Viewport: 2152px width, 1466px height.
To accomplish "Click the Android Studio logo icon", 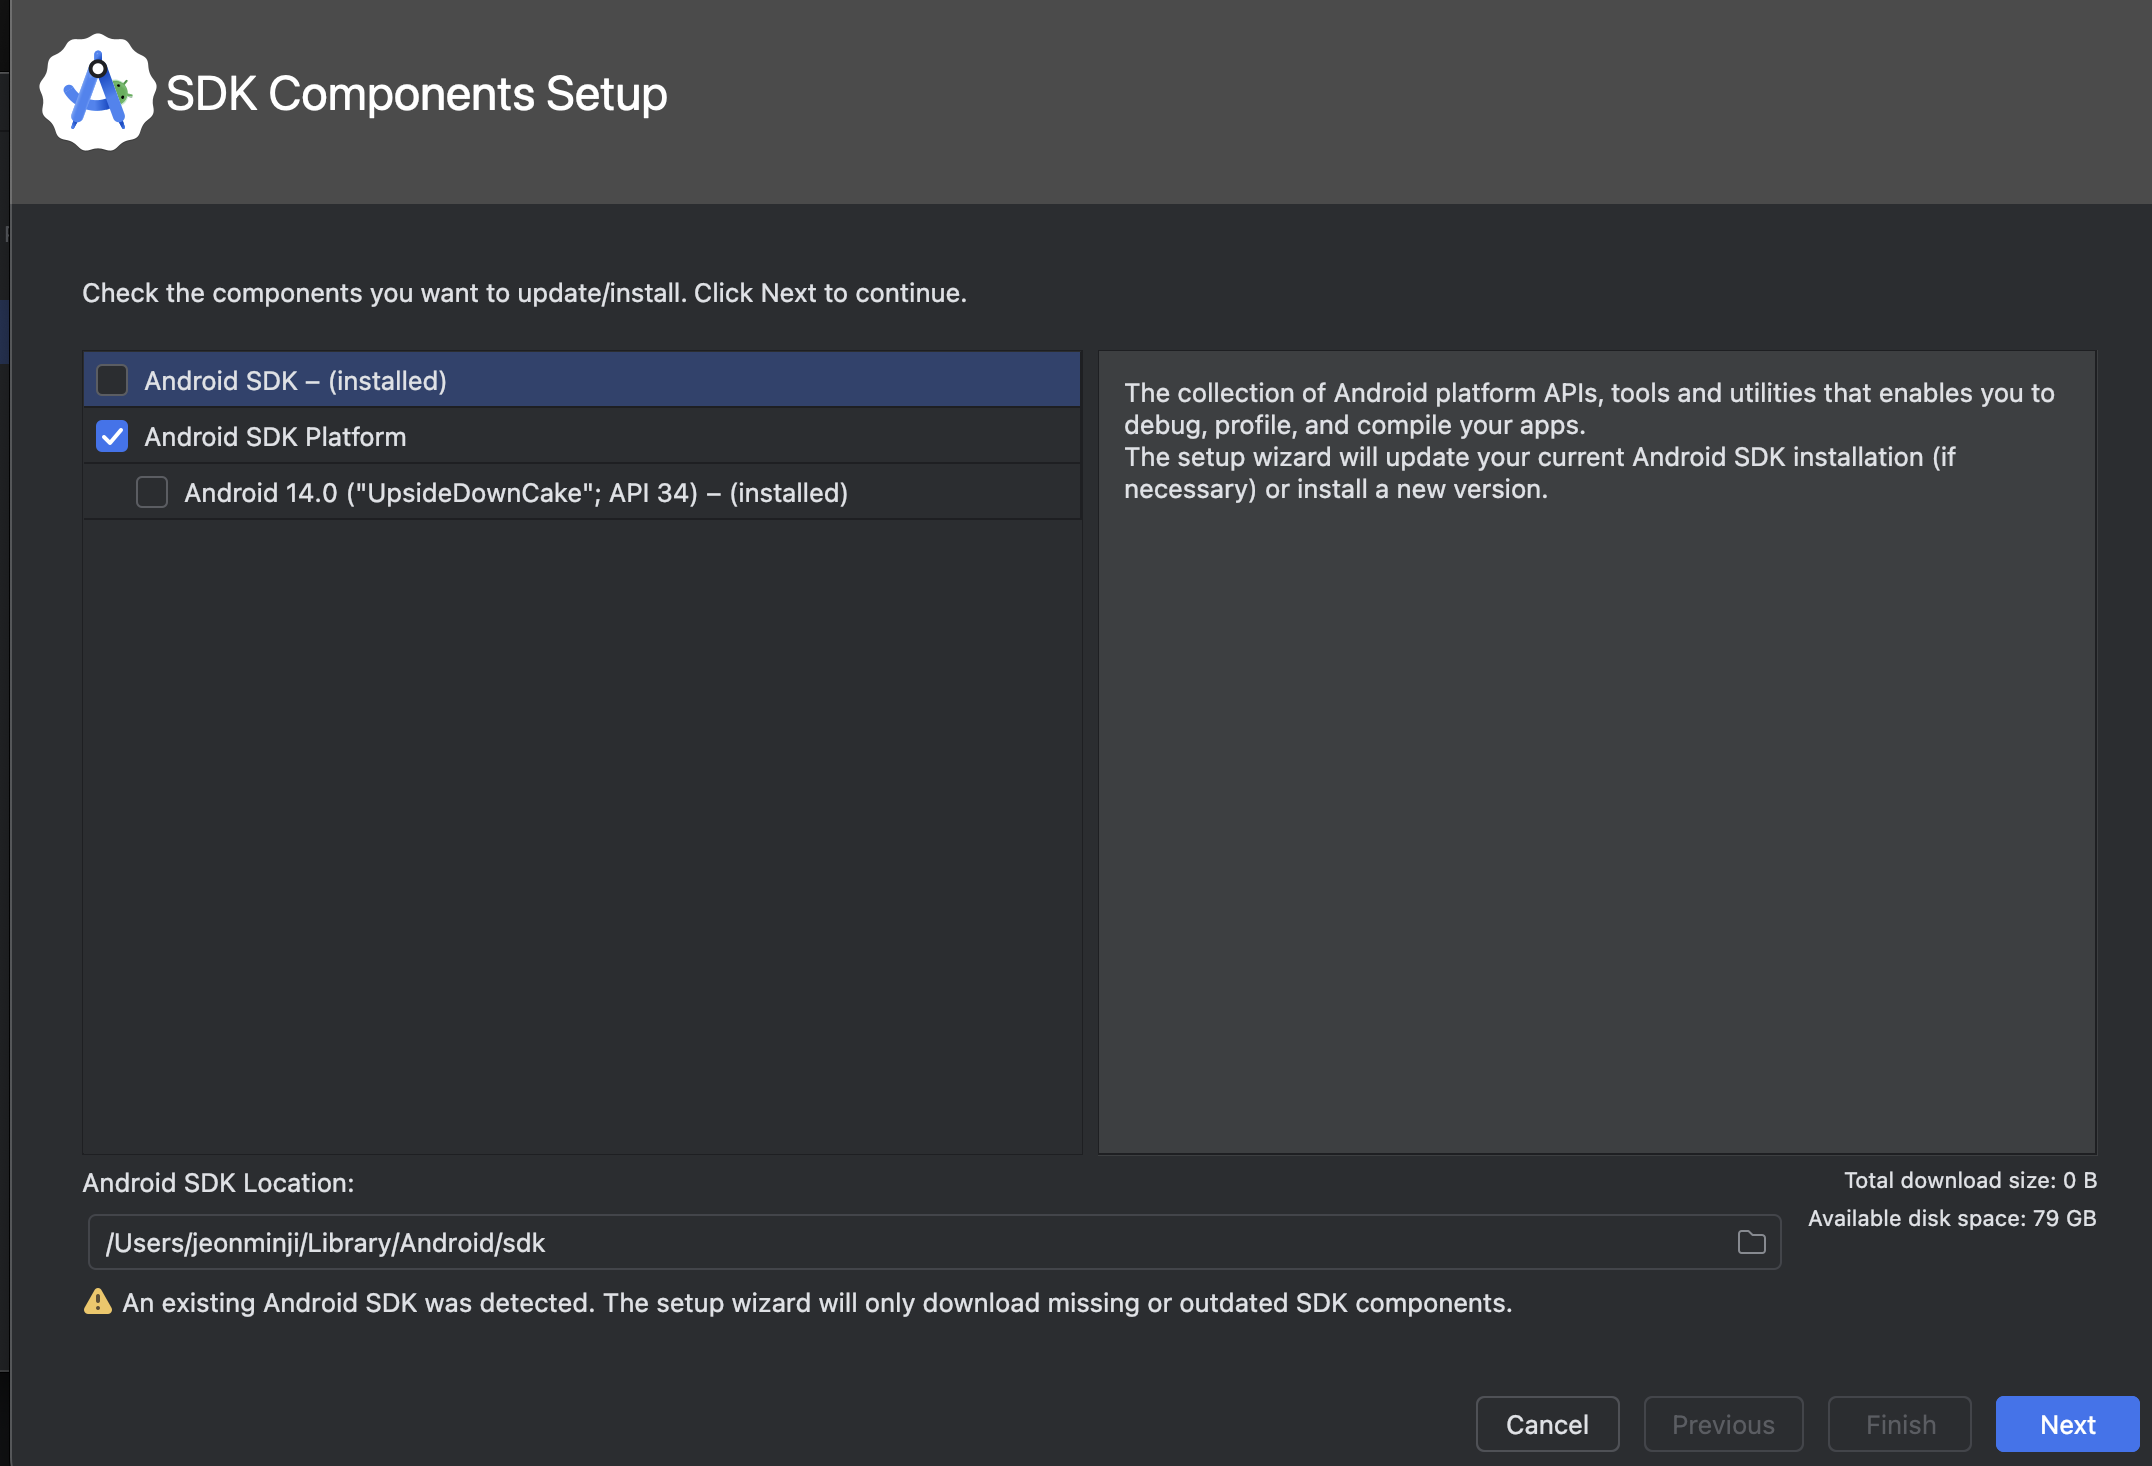I will 97,93.
